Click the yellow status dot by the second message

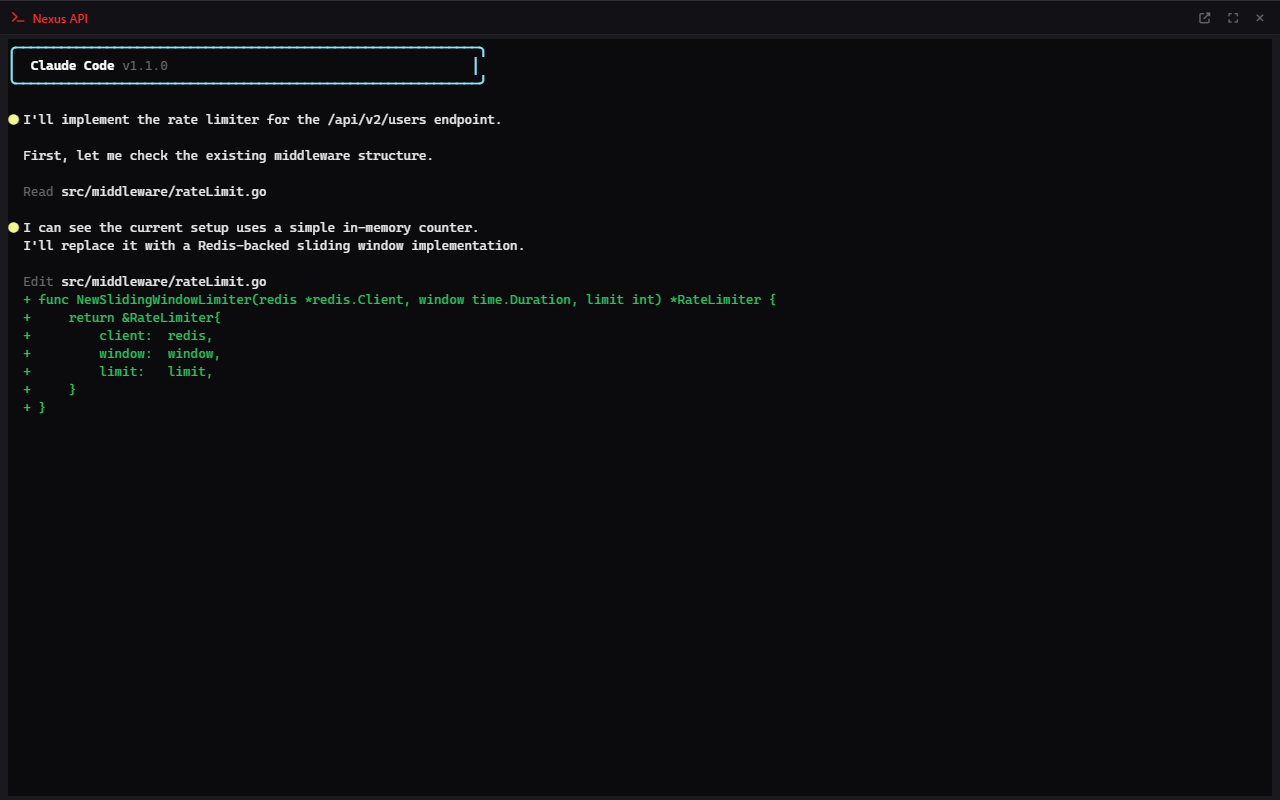(13, 226)
